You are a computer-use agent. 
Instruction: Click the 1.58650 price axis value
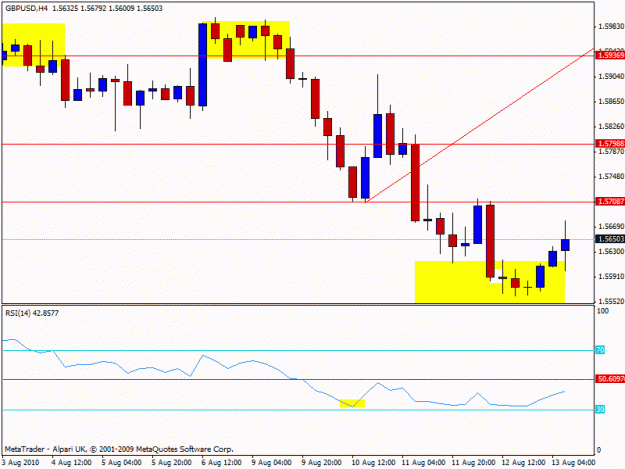coord(611,101)
